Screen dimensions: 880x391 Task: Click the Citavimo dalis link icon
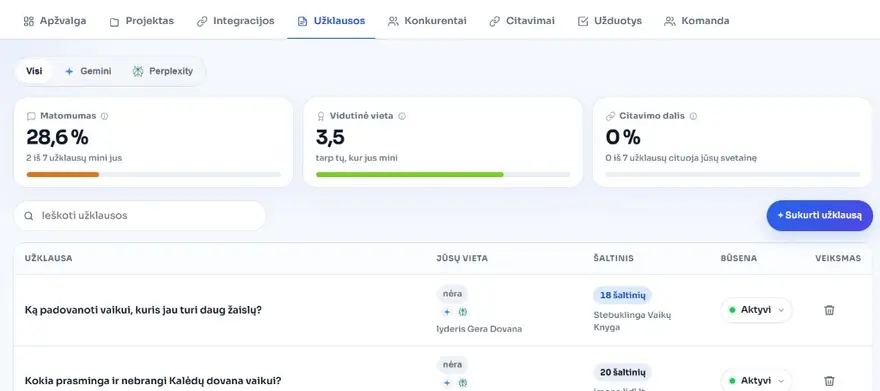click(610, 116)
